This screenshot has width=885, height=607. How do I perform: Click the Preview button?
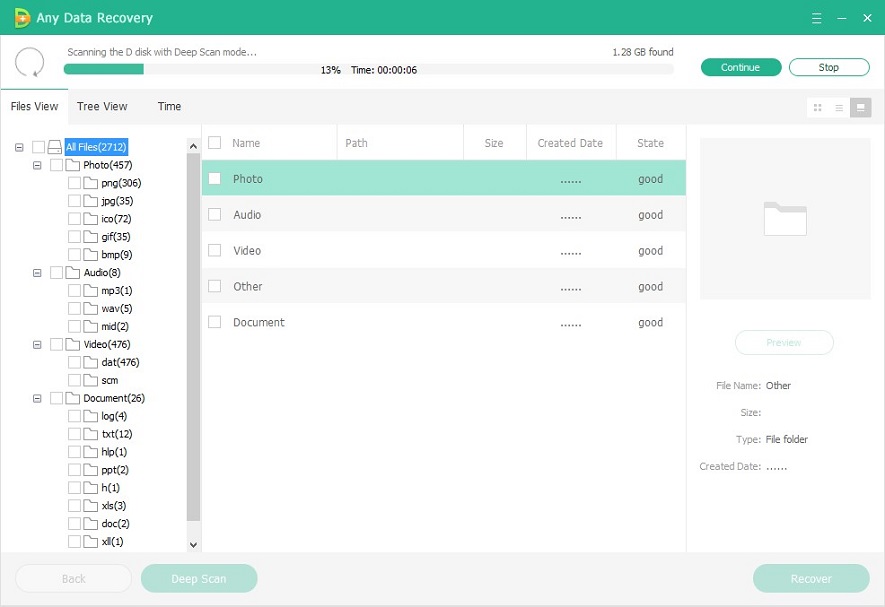pos(784,343)
